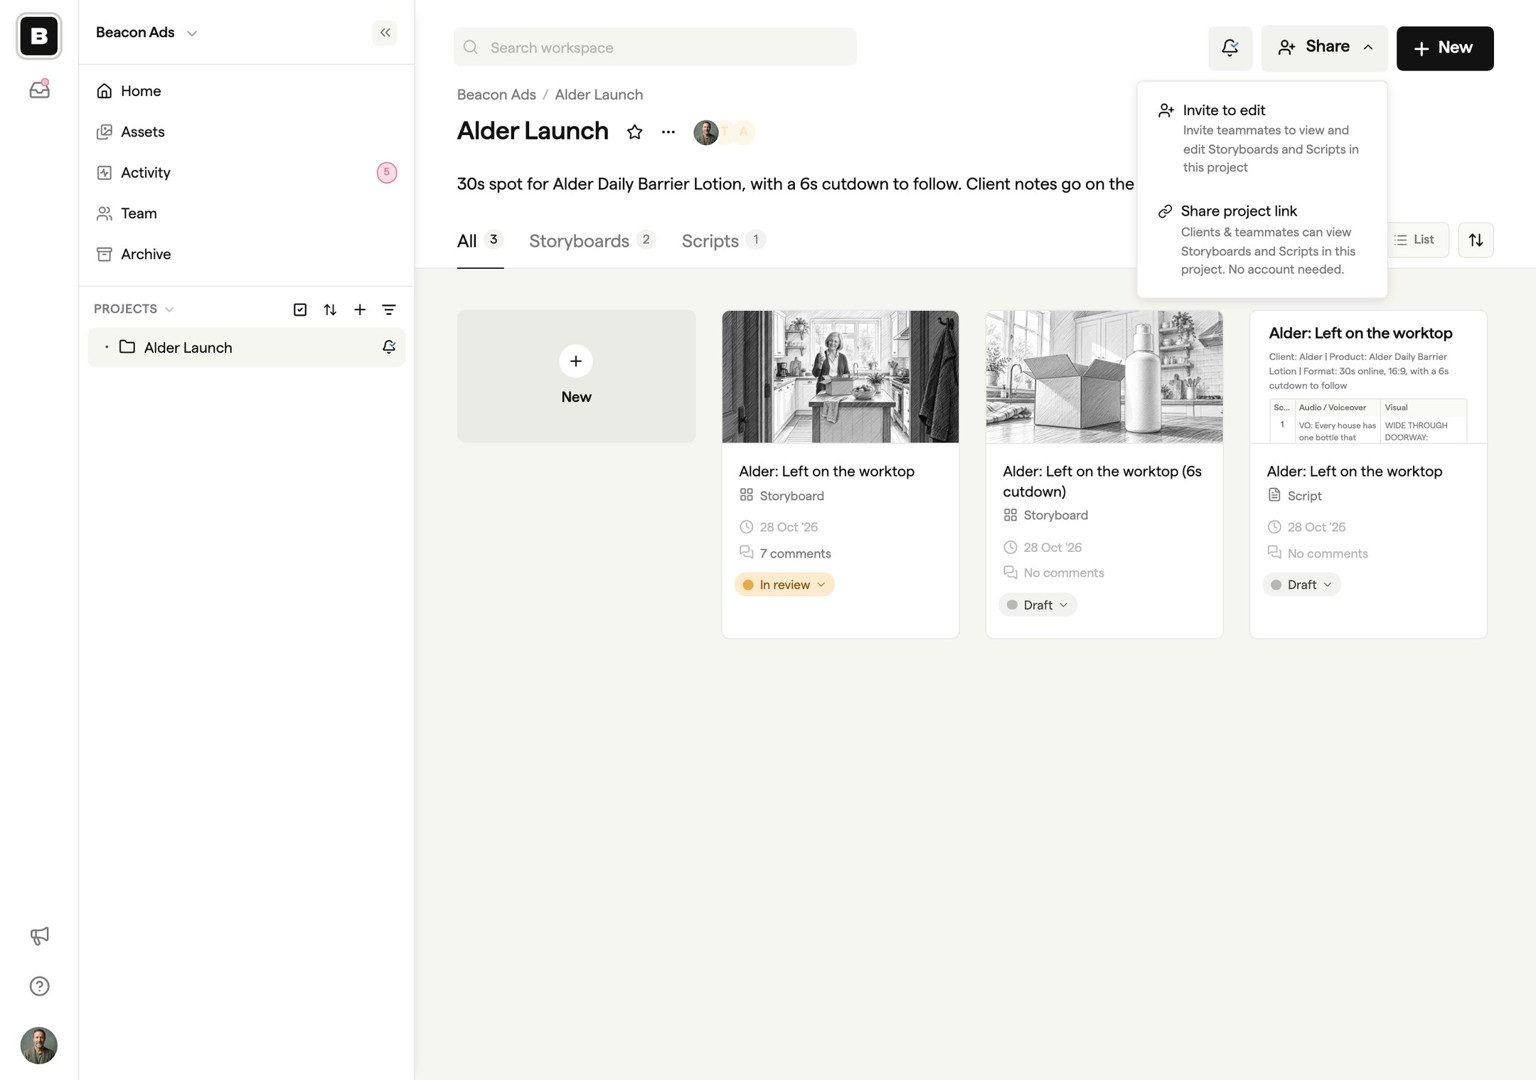Add a new project with plus icon

[x=360, y=310]
